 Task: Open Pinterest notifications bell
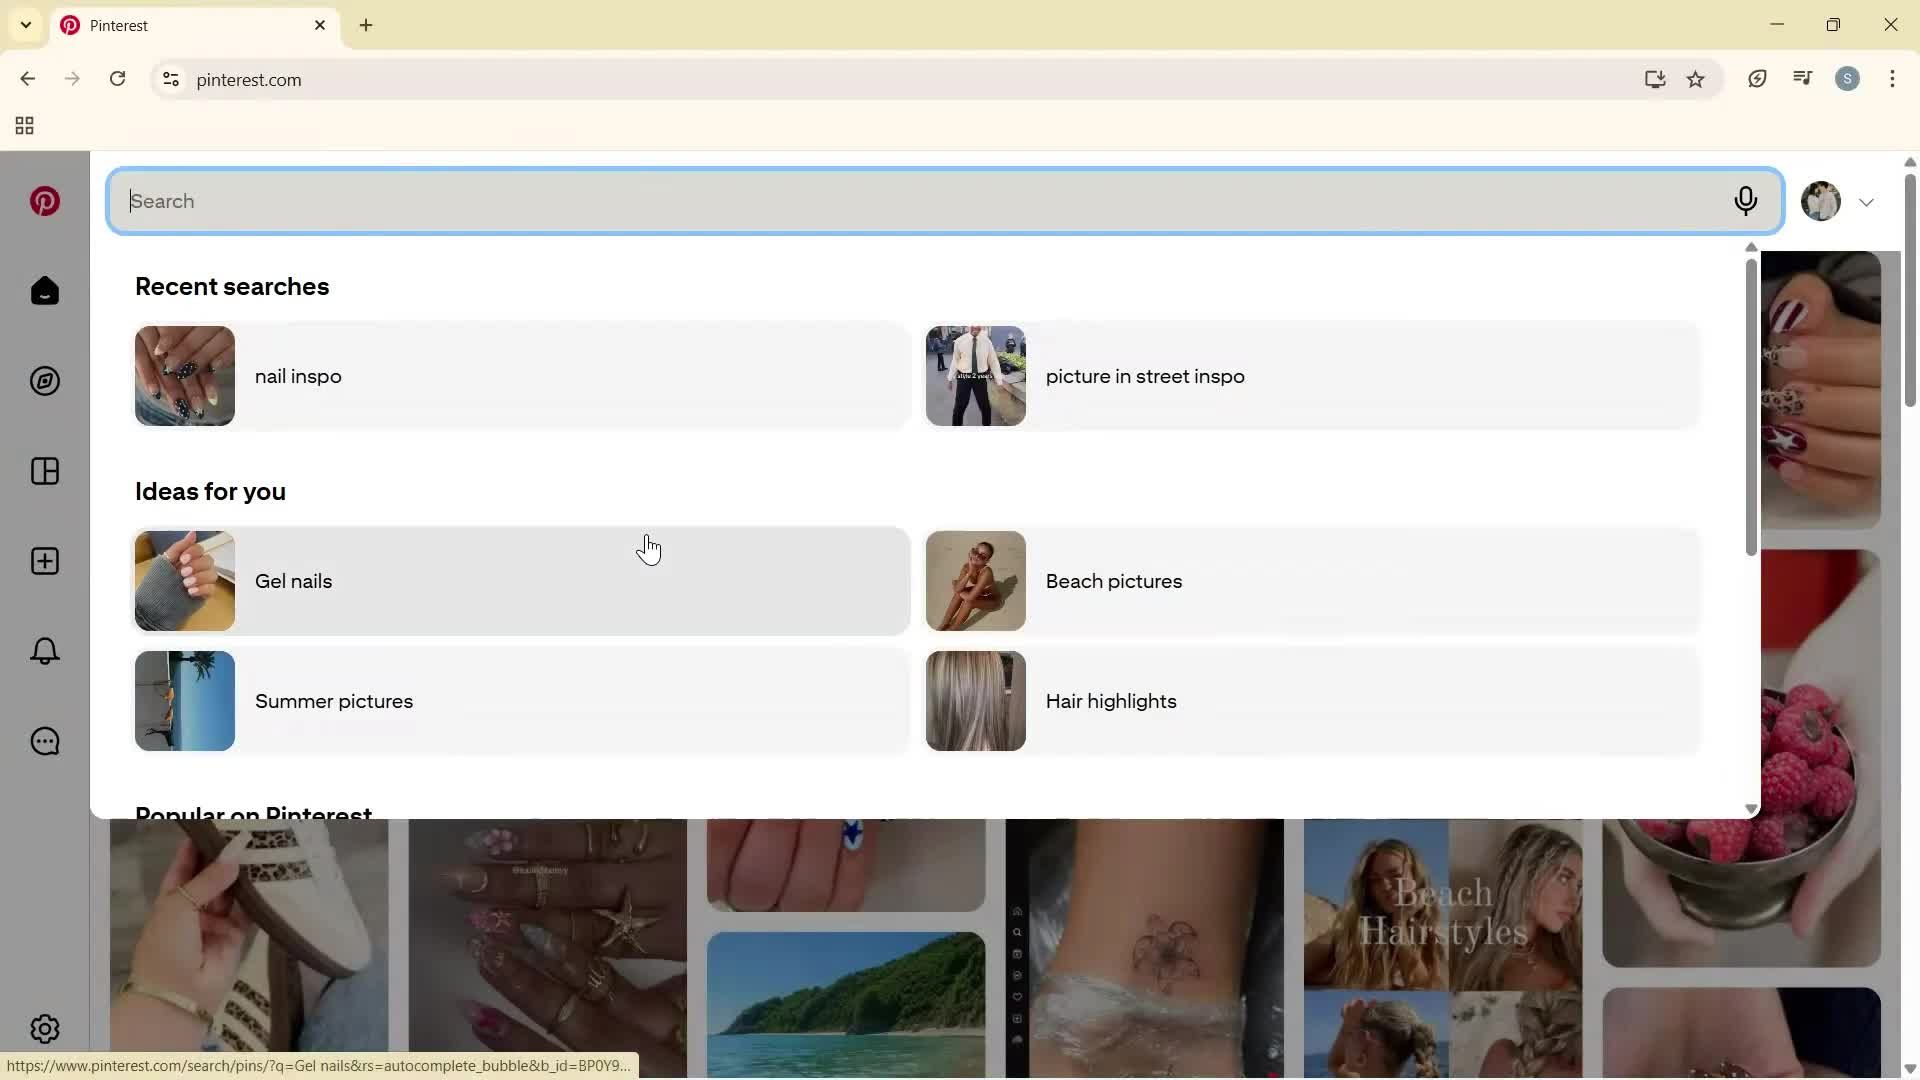pos(44,651)
